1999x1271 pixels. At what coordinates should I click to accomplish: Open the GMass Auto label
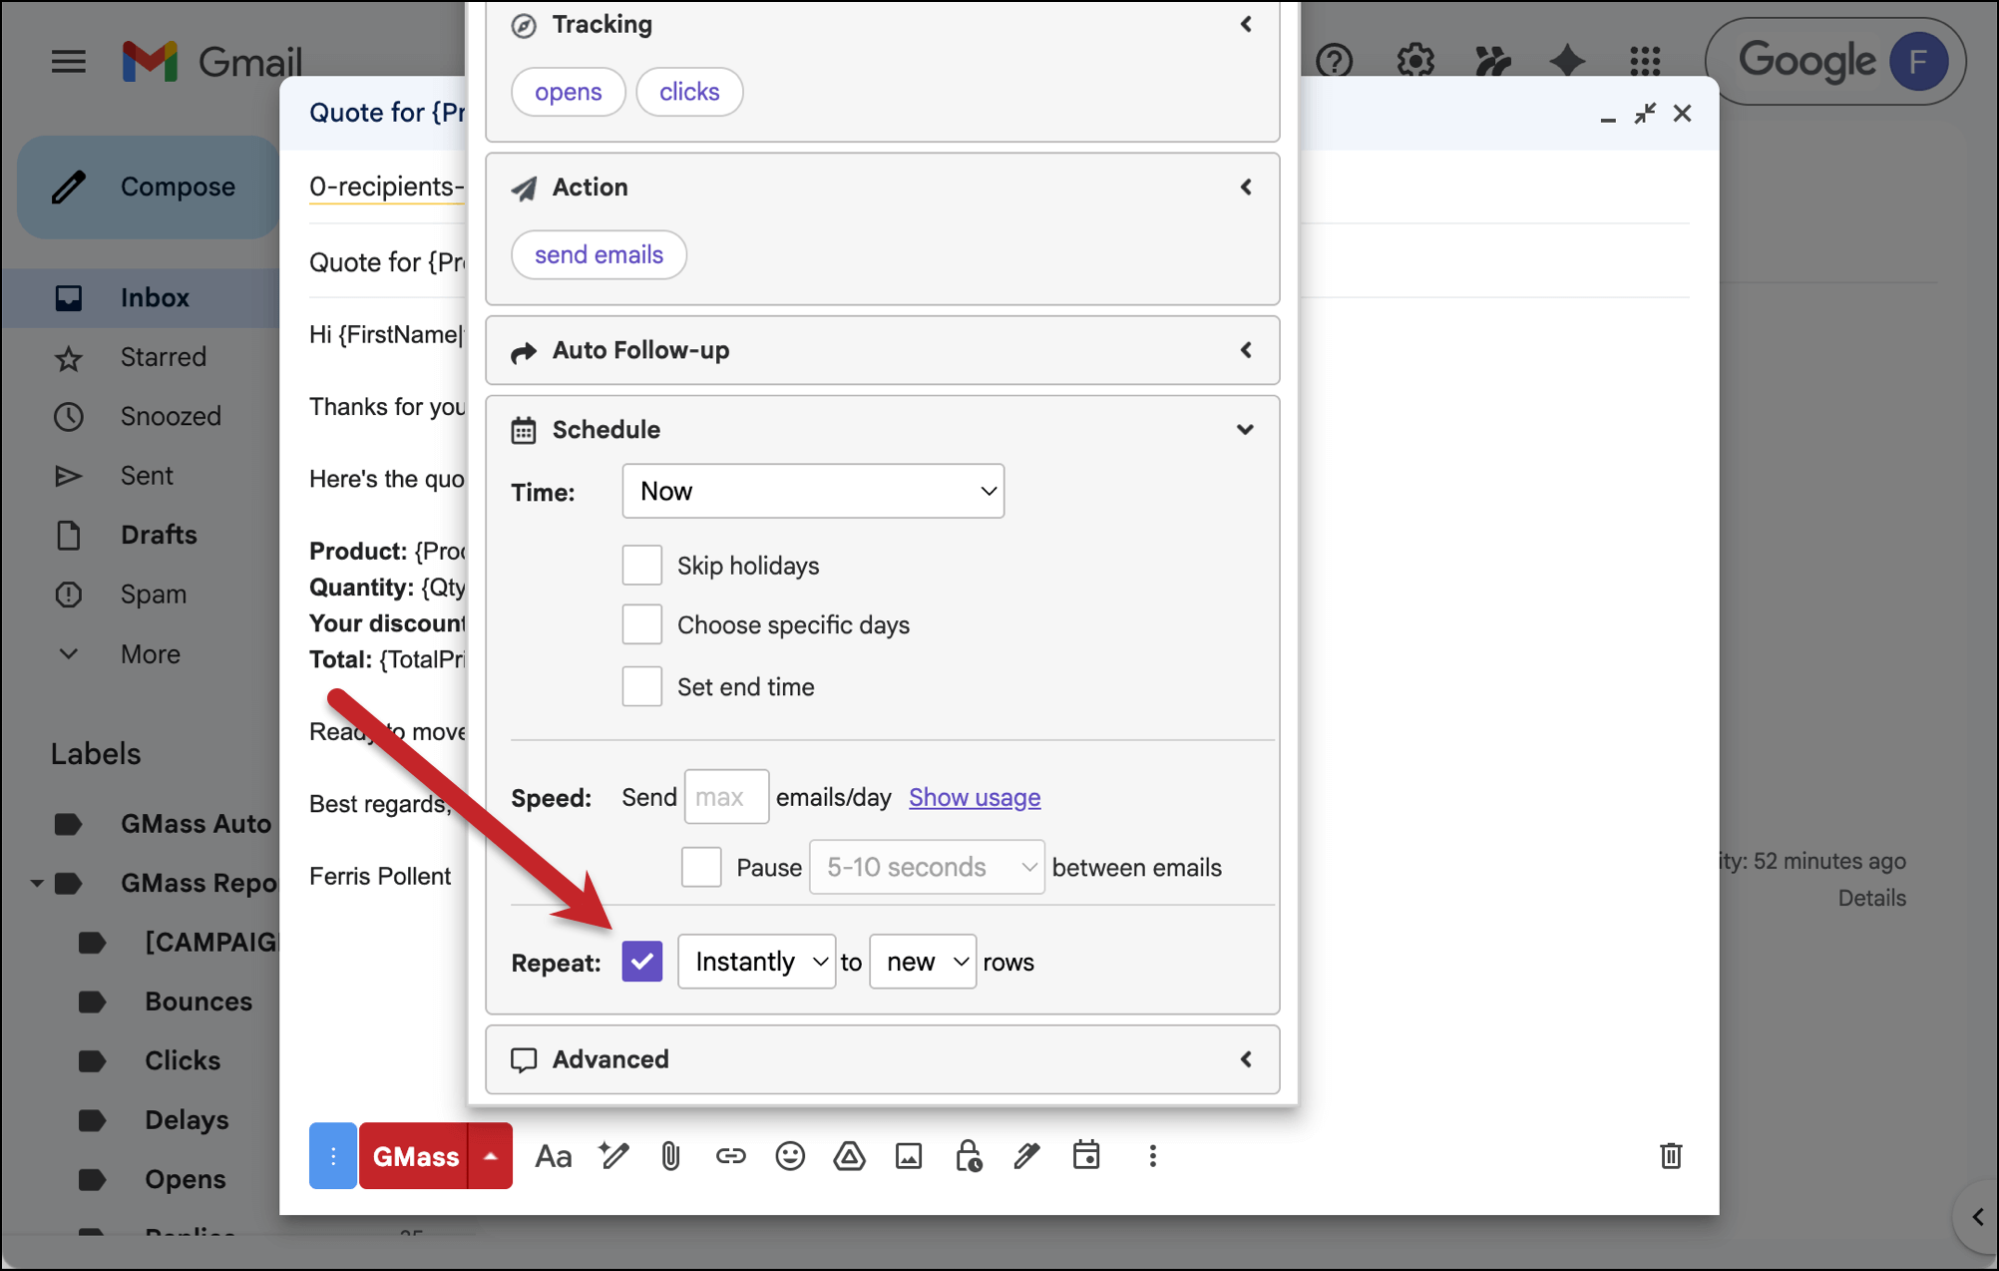click(x=195, y=824)
